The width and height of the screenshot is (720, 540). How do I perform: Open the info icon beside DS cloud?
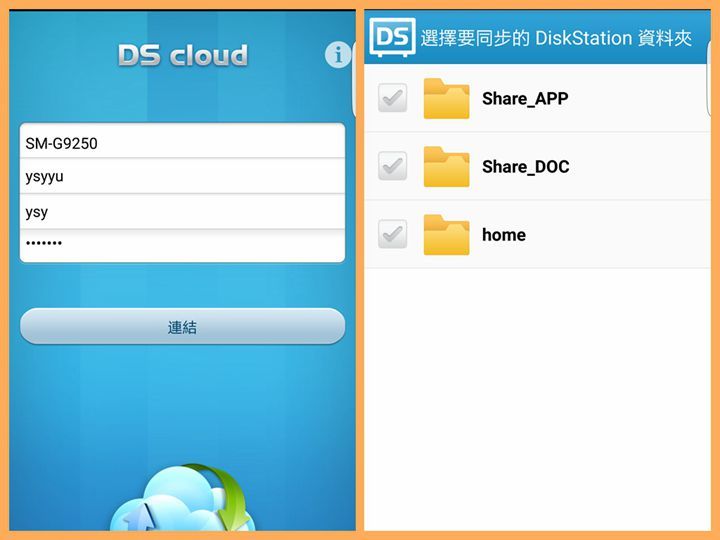338,55
